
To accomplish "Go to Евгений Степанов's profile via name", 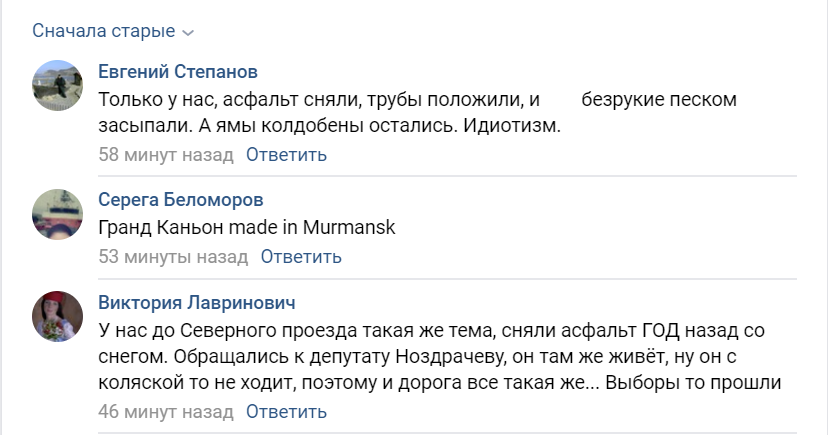I will (x=178, y=73).
